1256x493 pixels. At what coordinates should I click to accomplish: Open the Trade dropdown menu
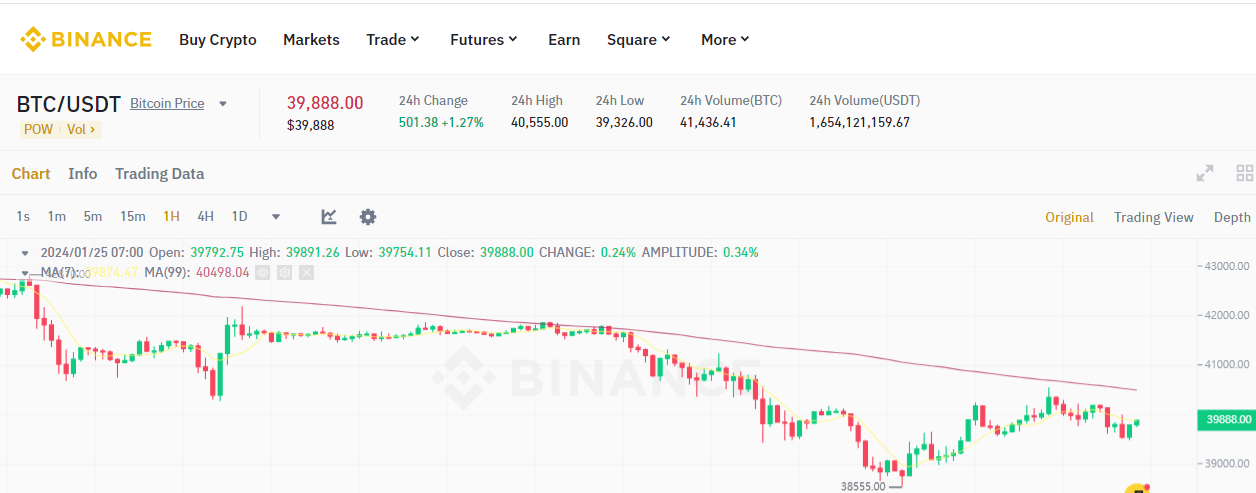pyautogui.click(x=393, y=40)
